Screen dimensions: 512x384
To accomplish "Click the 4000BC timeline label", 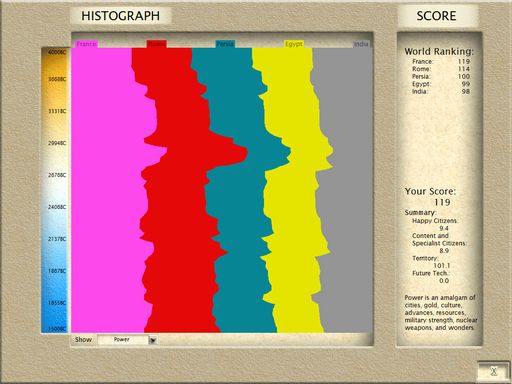I will click(x=57, y=52).
